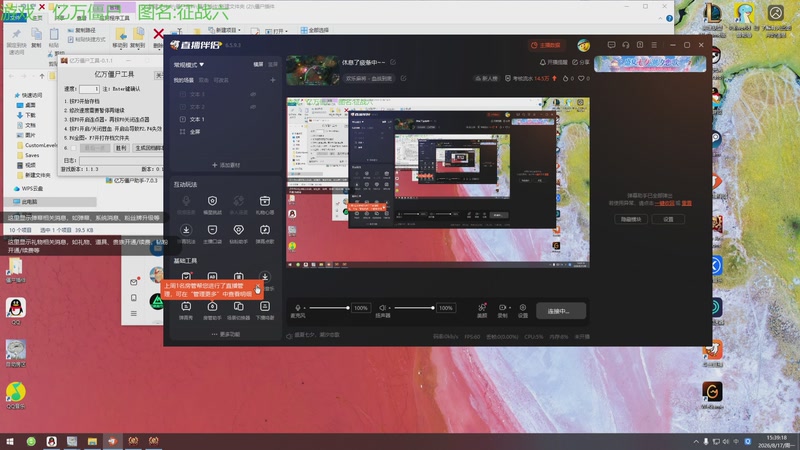Open the microphone device dropdown arrow
800x450 pixels.
(305, 308)
